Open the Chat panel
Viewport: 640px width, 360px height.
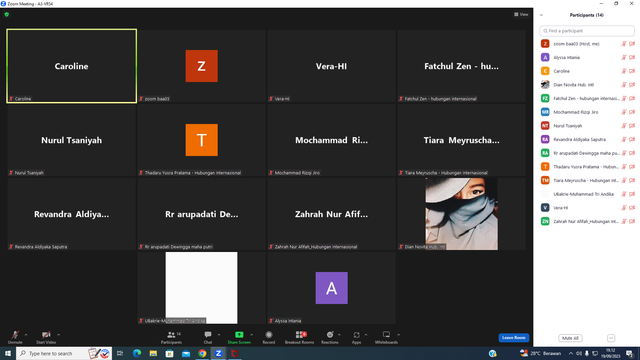coord(208,337)
